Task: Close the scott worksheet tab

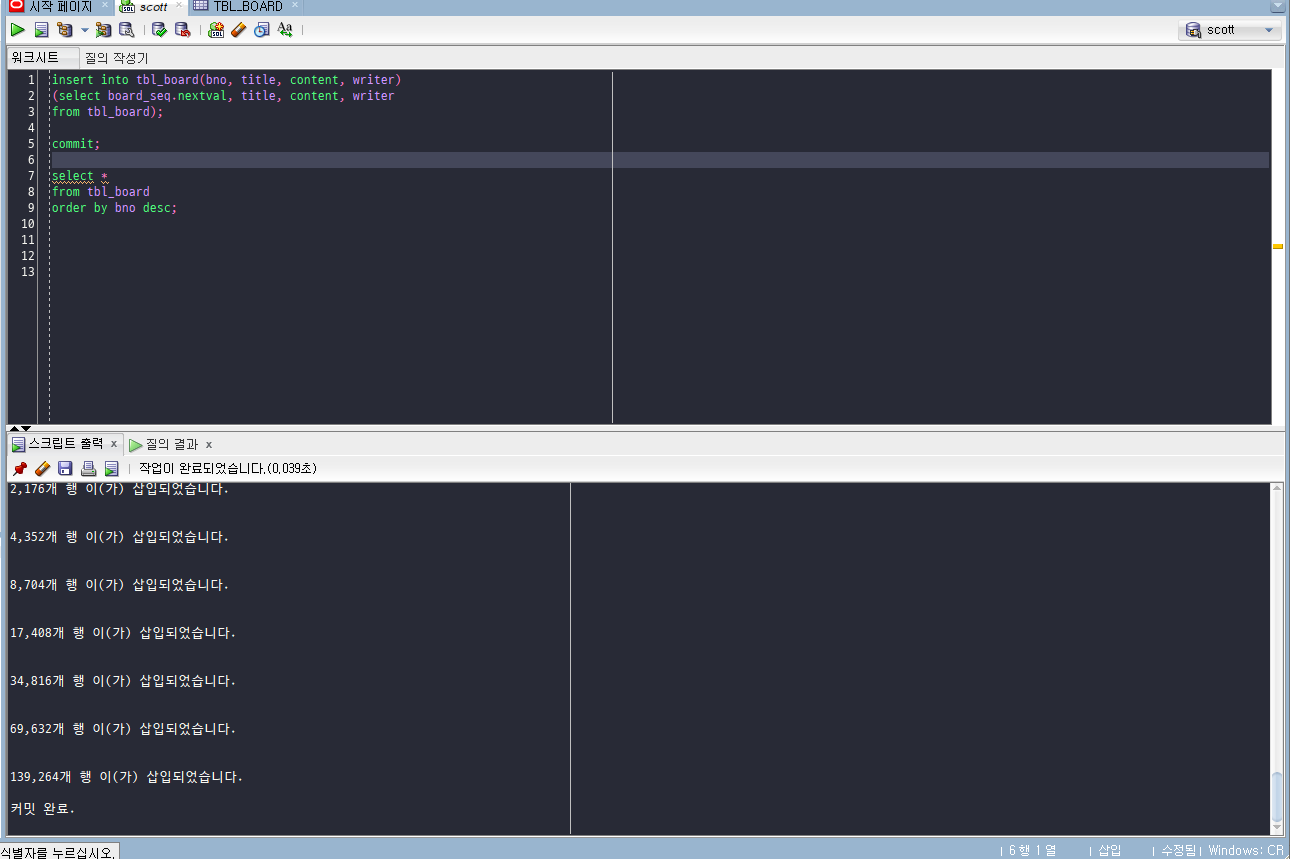Action: coord(181,5)
